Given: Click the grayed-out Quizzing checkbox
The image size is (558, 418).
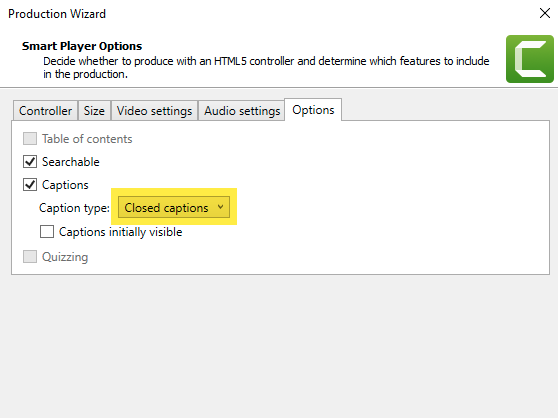Looking at the screenshot, I should point(30,256).
